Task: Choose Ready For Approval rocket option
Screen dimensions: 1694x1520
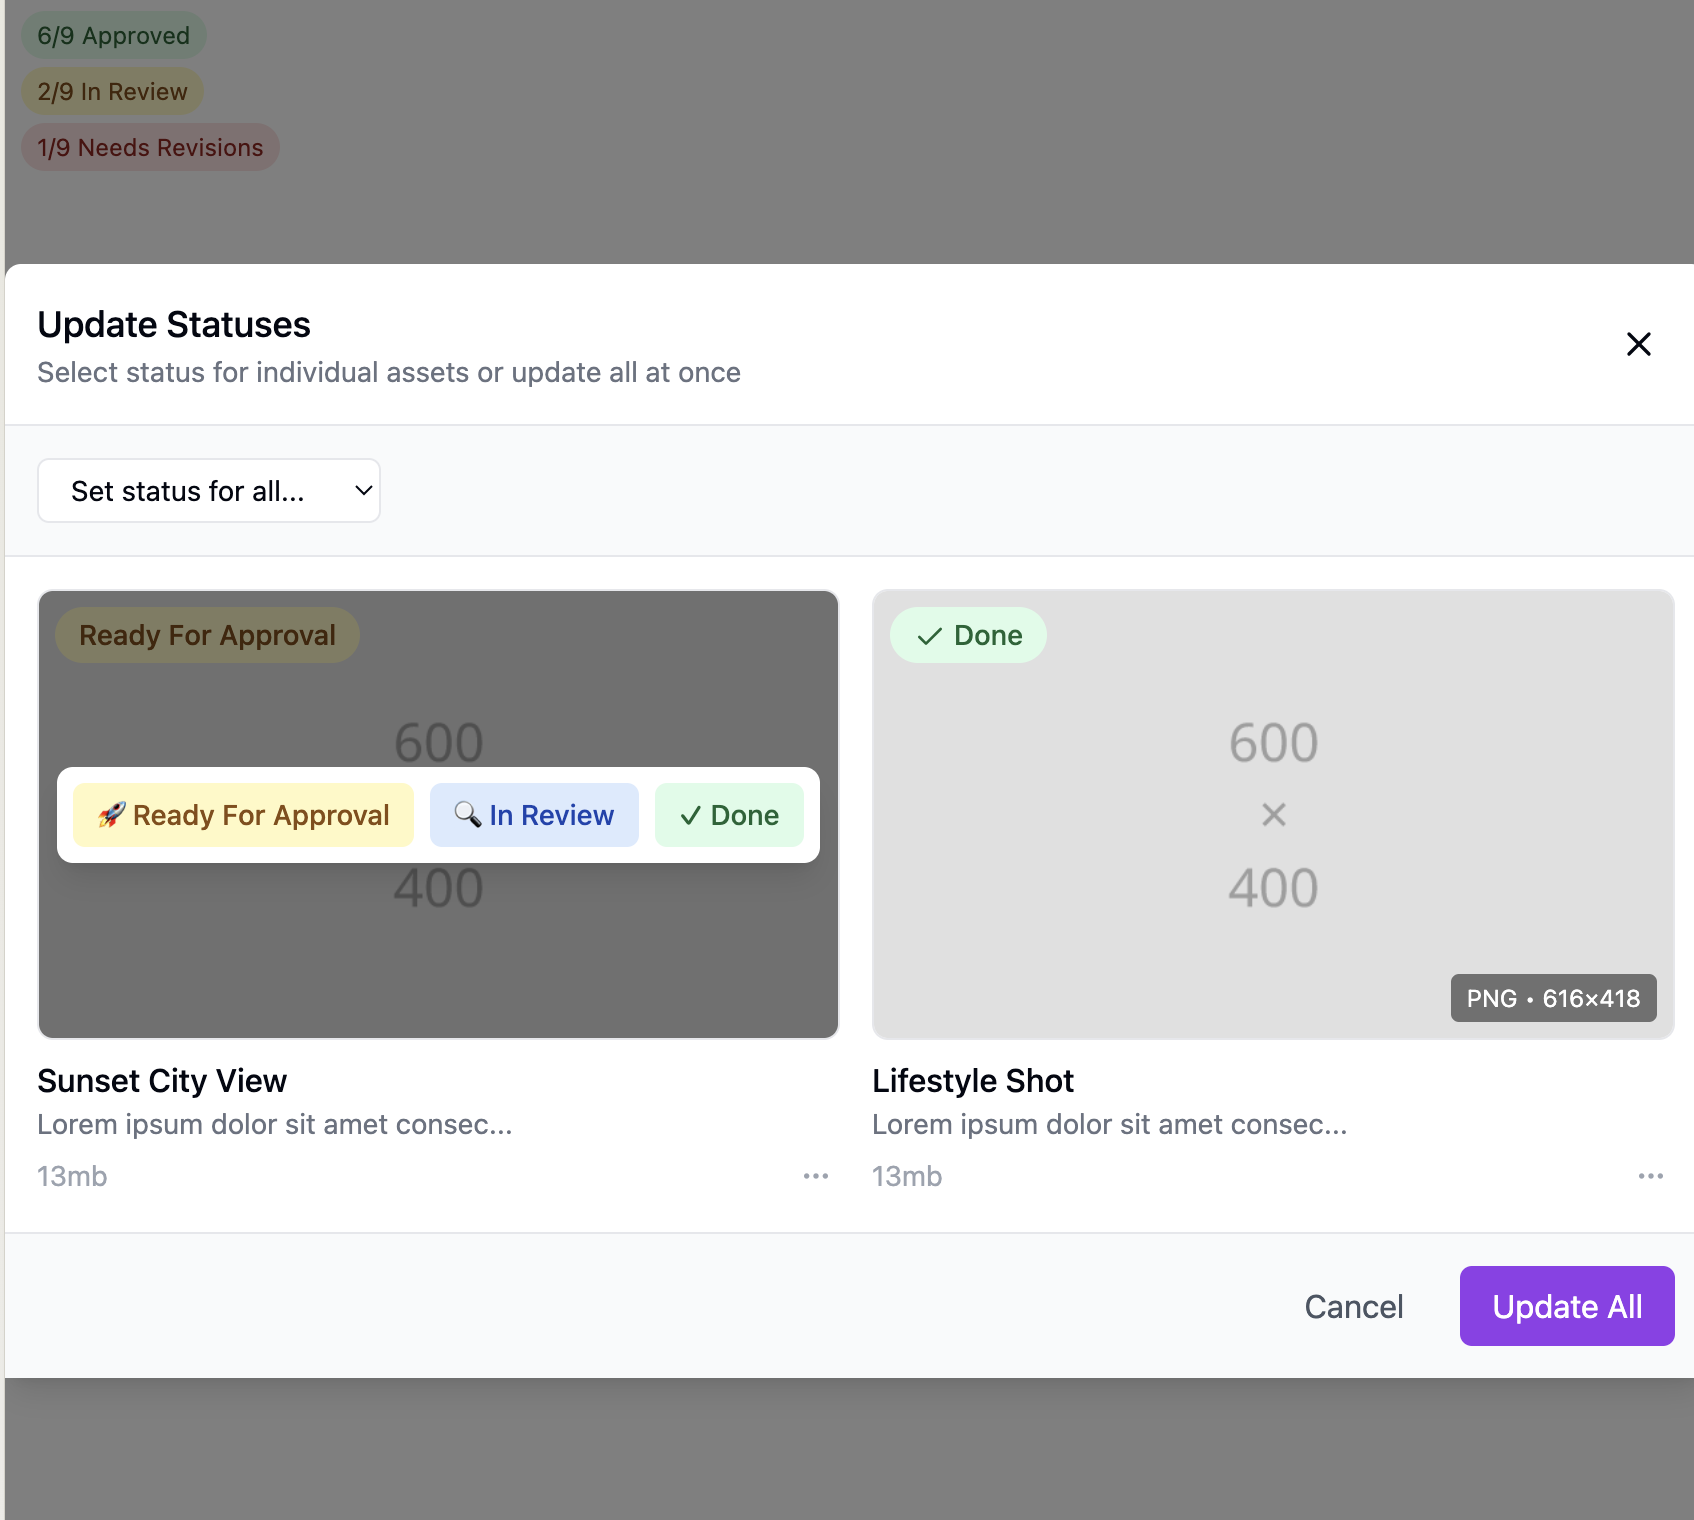Action: (x=243, y=815)
